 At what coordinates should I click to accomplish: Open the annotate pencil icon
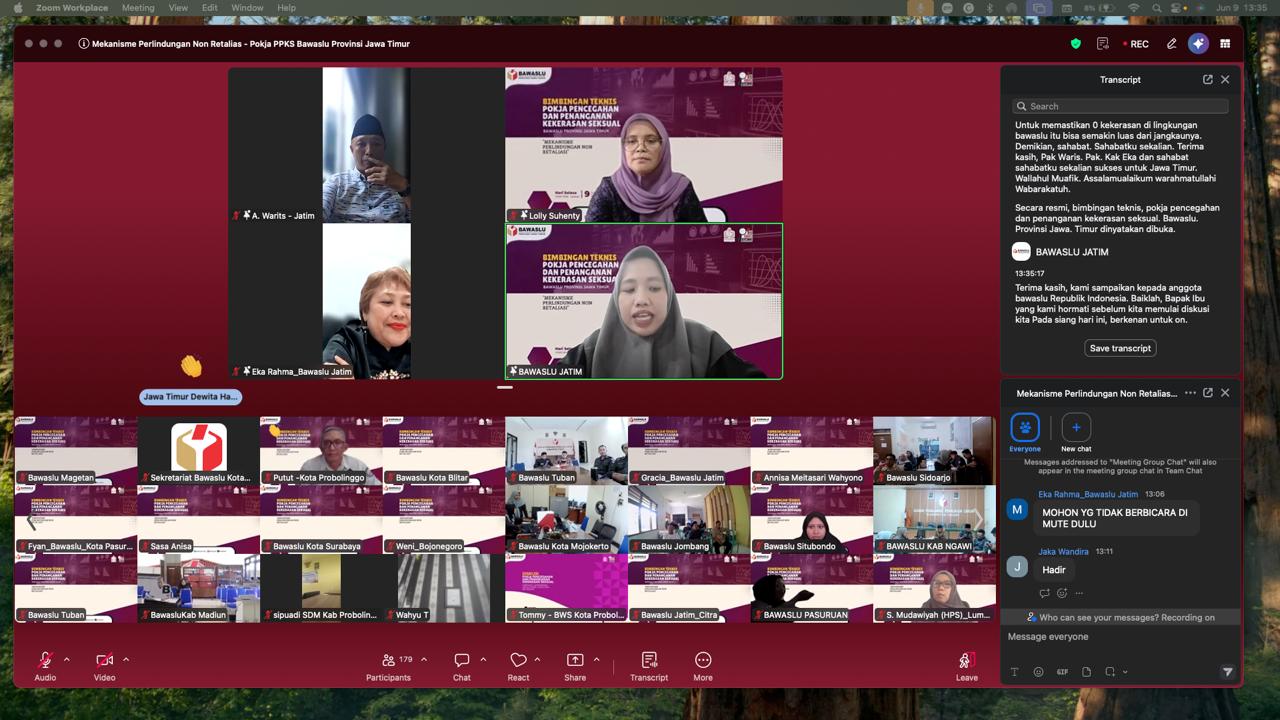tap(1172, 44)
